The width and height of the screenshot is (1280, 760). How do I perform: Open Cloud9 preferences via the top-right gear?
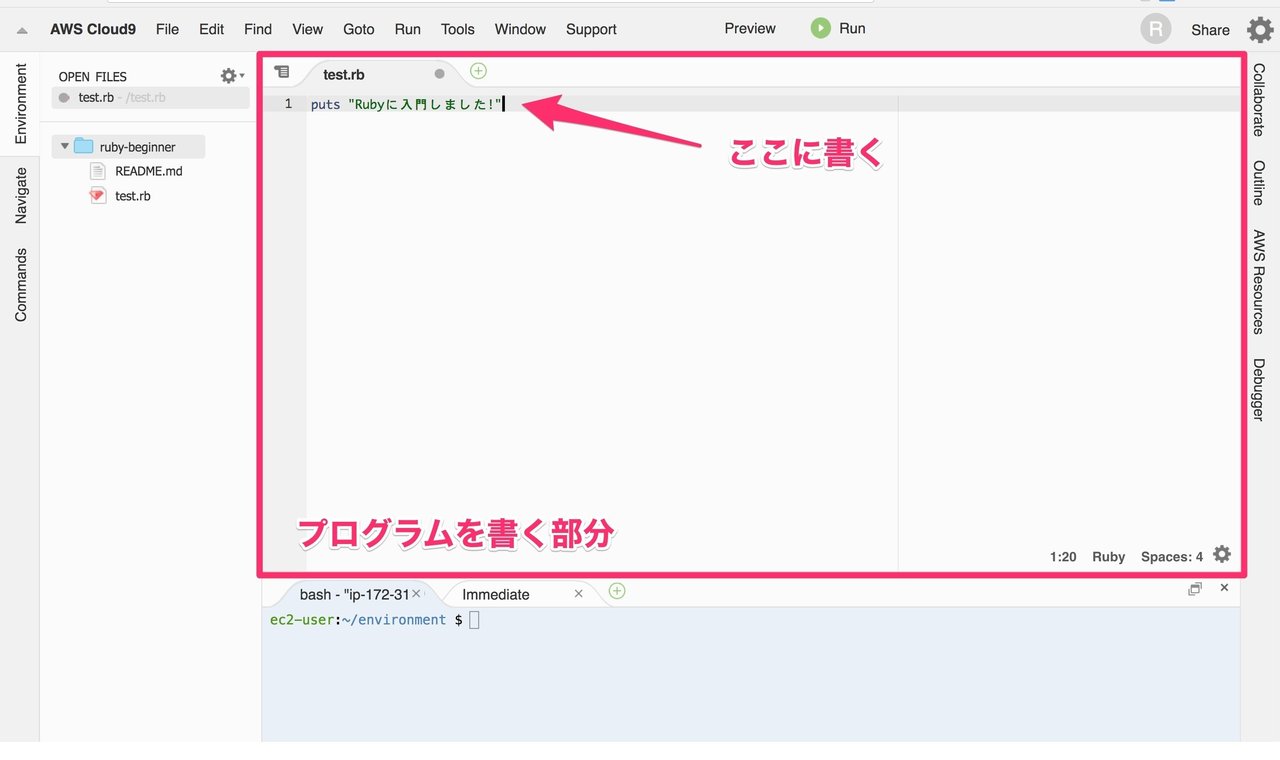(1259, 29)
